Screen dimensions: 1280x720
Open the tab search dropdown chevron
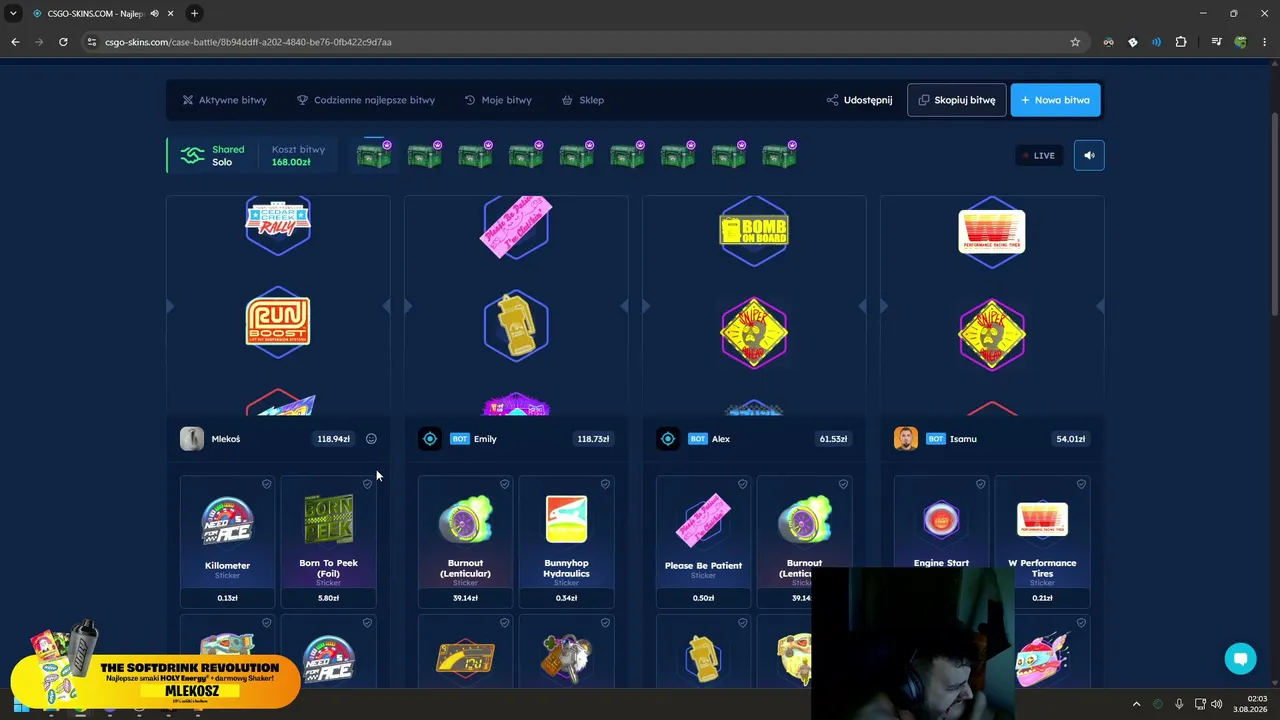pos(13,13)
